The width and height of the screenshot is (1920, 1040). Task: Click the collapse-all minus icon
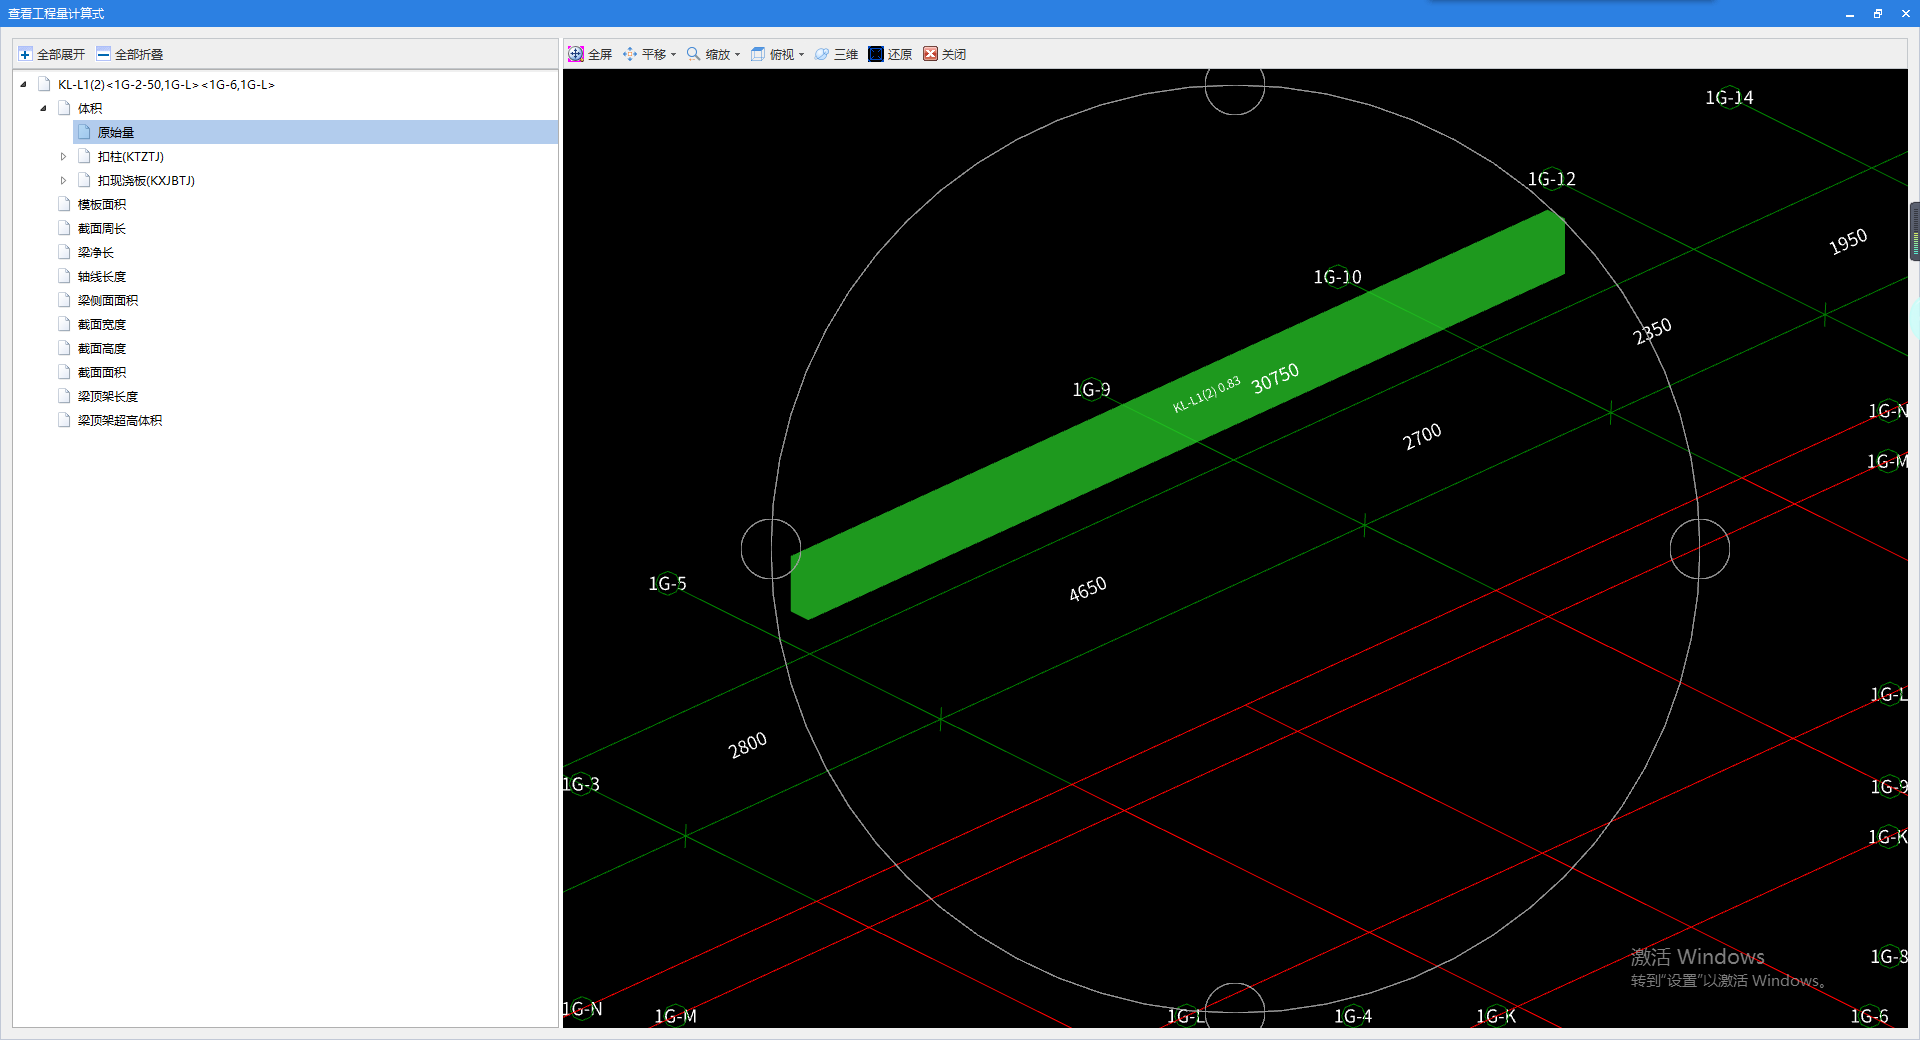[103, 54]
